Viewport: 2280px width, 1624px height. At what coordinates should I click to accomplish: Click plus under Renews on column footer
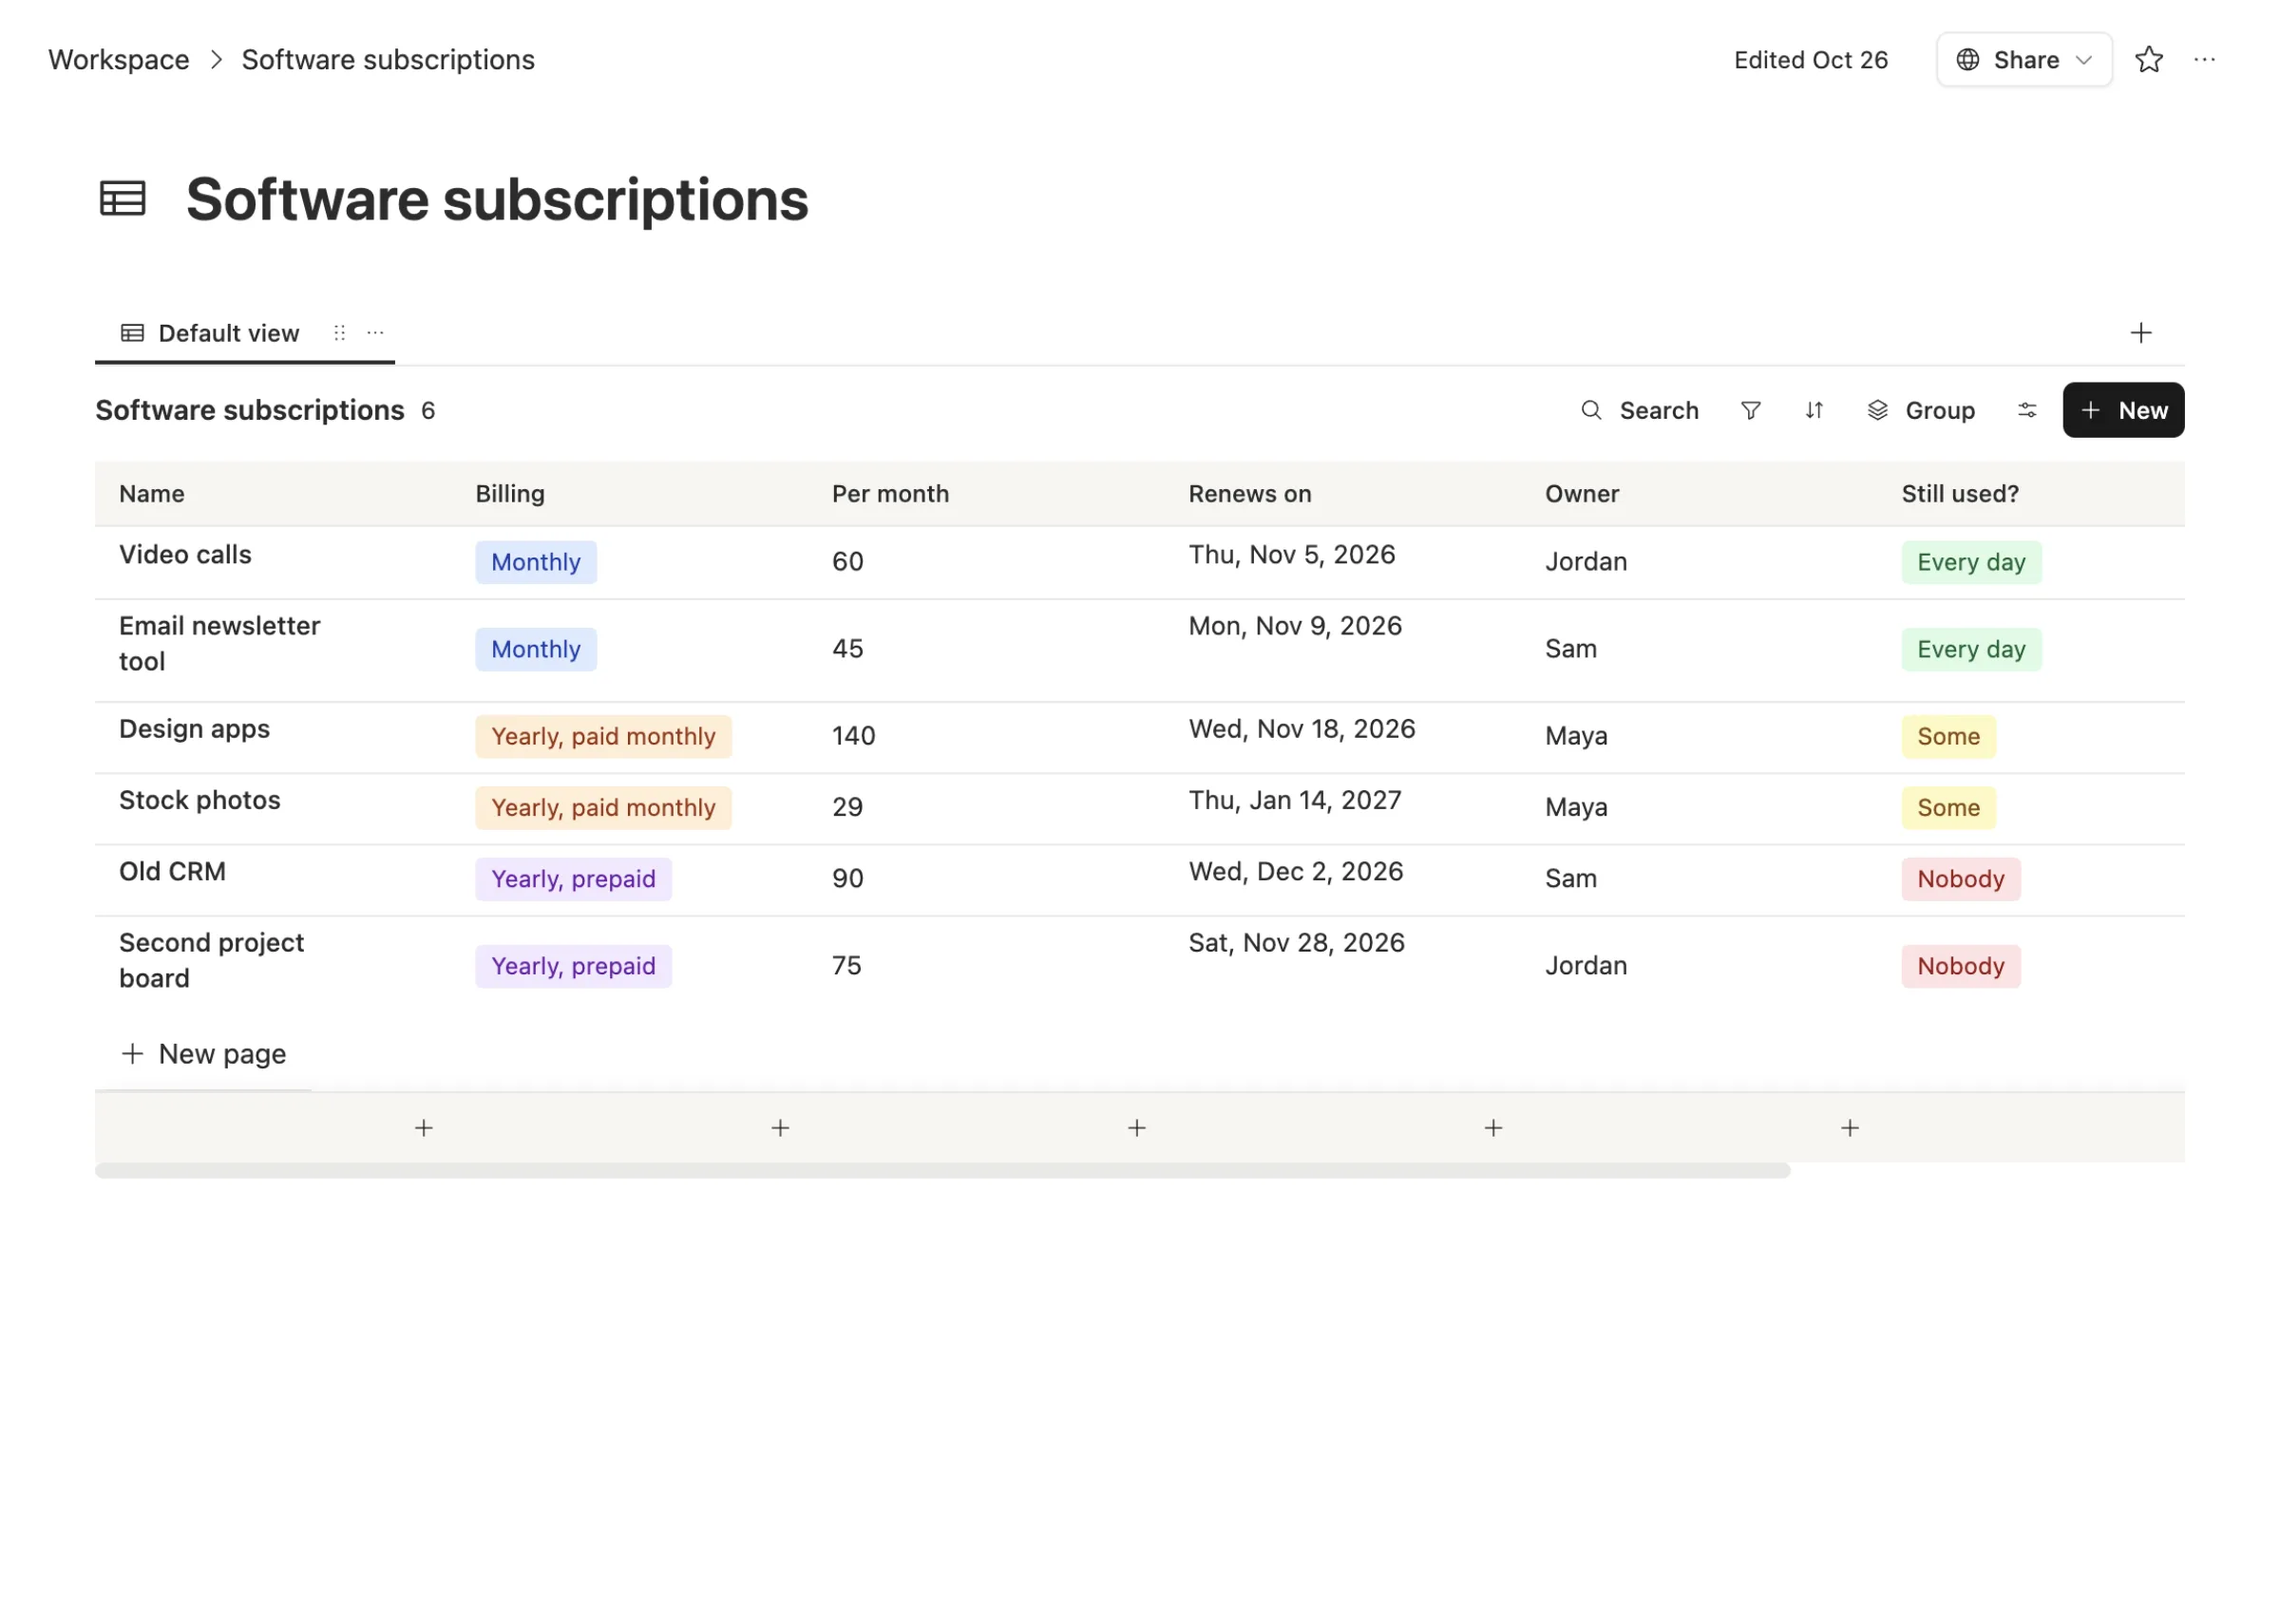coord(1493,1128)
